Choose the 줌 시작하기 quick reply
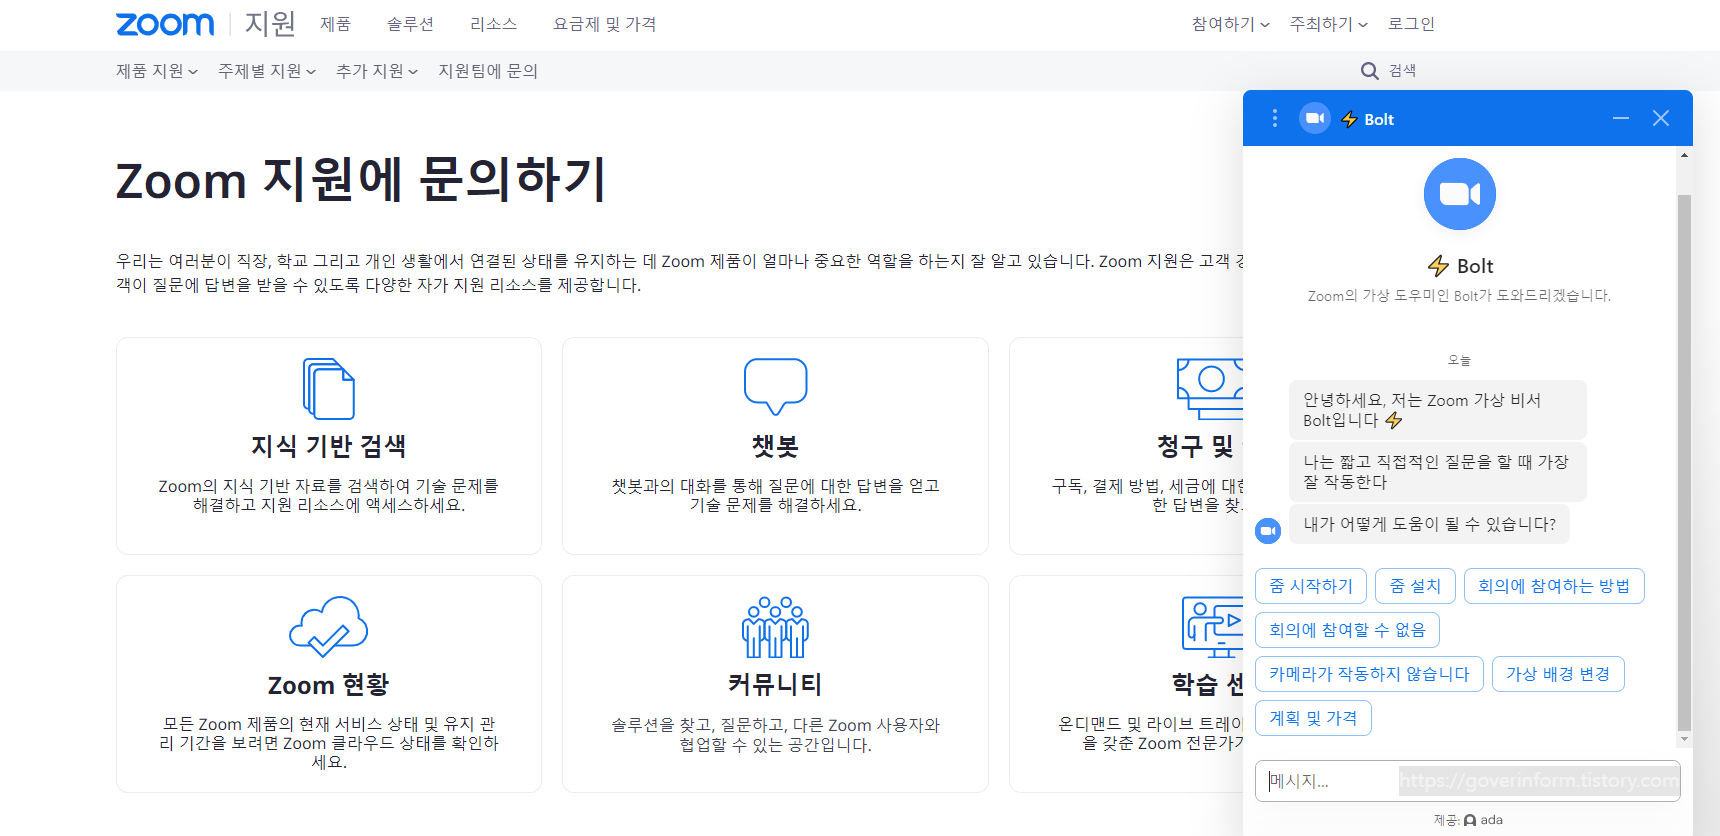 click(x=1311, y=586)
